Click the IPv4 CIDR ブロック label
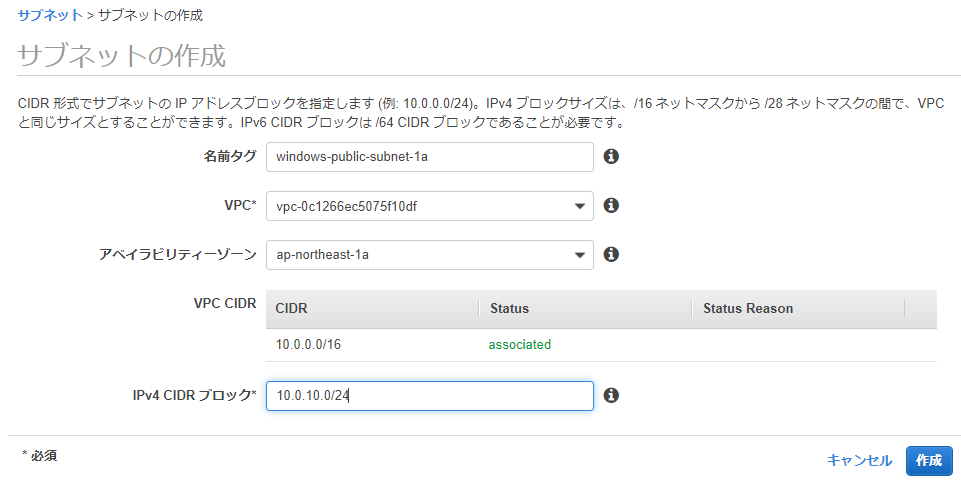Viewport: 961px width, 492px height. tap(194, 395)
